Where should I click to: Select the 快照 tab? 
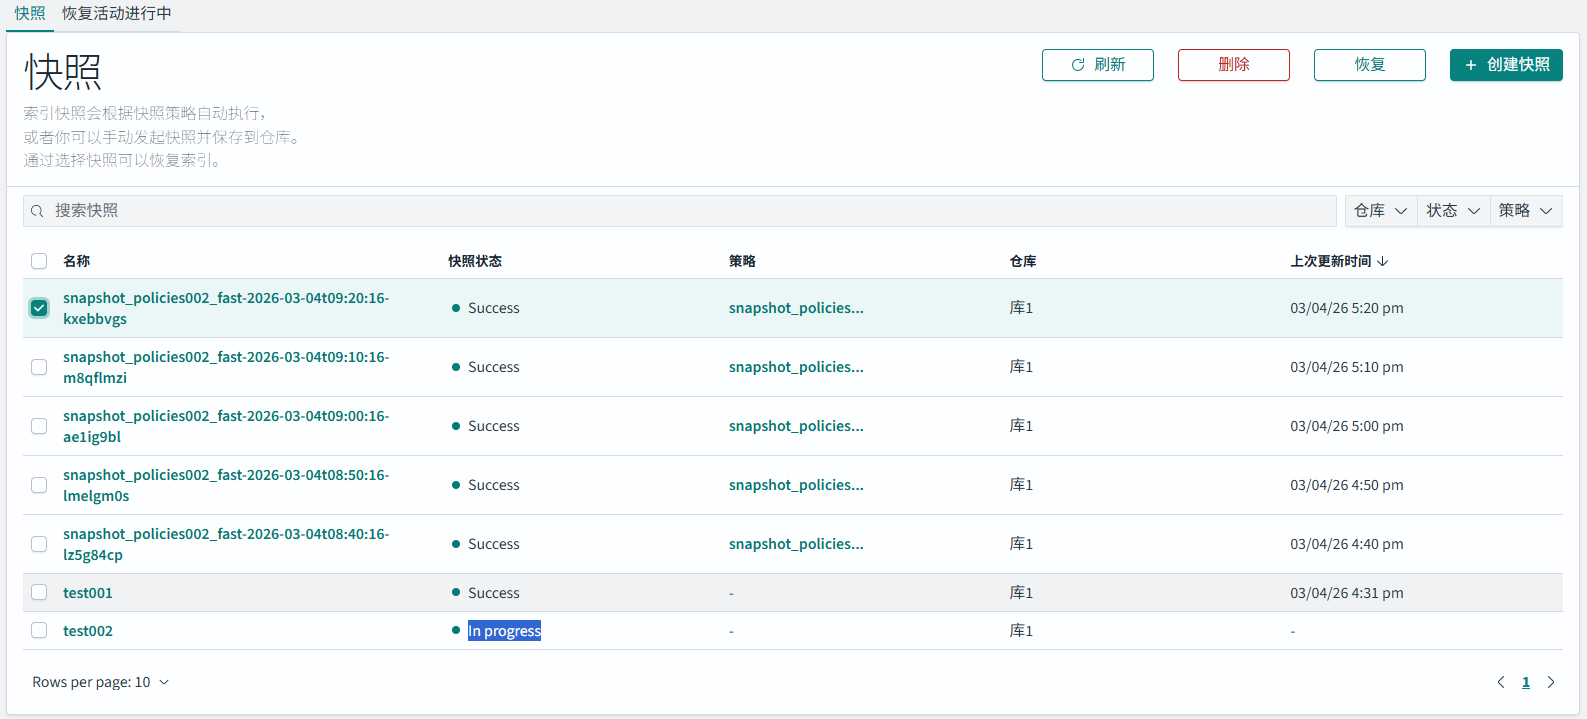click(30, 14)
